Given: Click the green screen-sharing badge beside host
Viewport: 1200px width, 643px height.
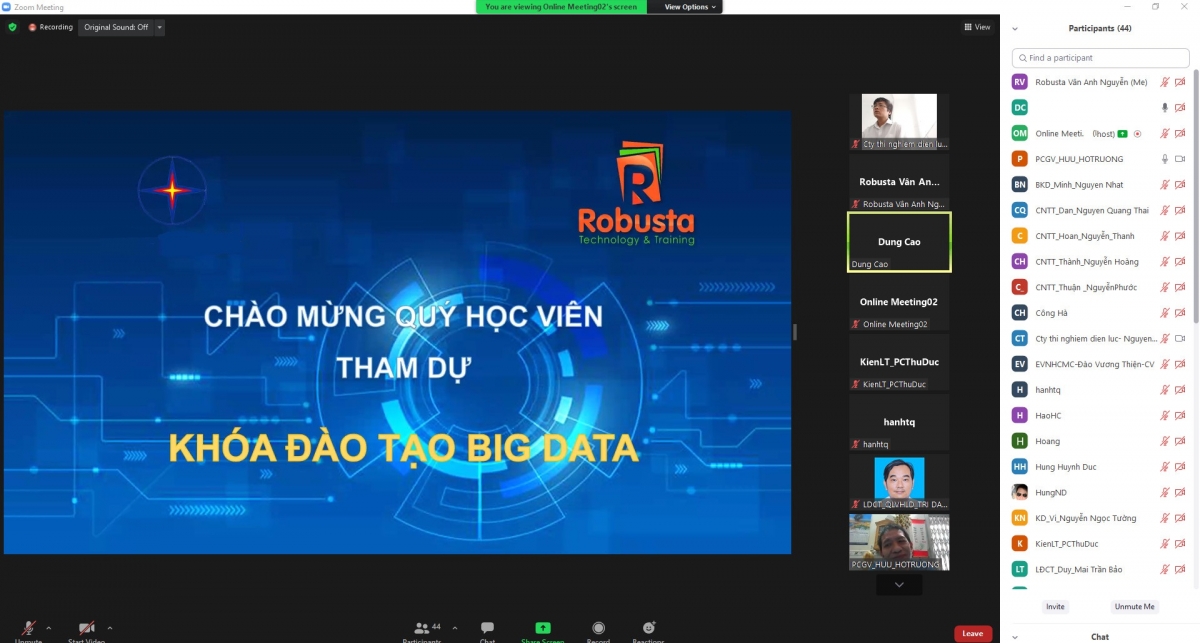Looking at the screenshot, I should click(1123, 133).
